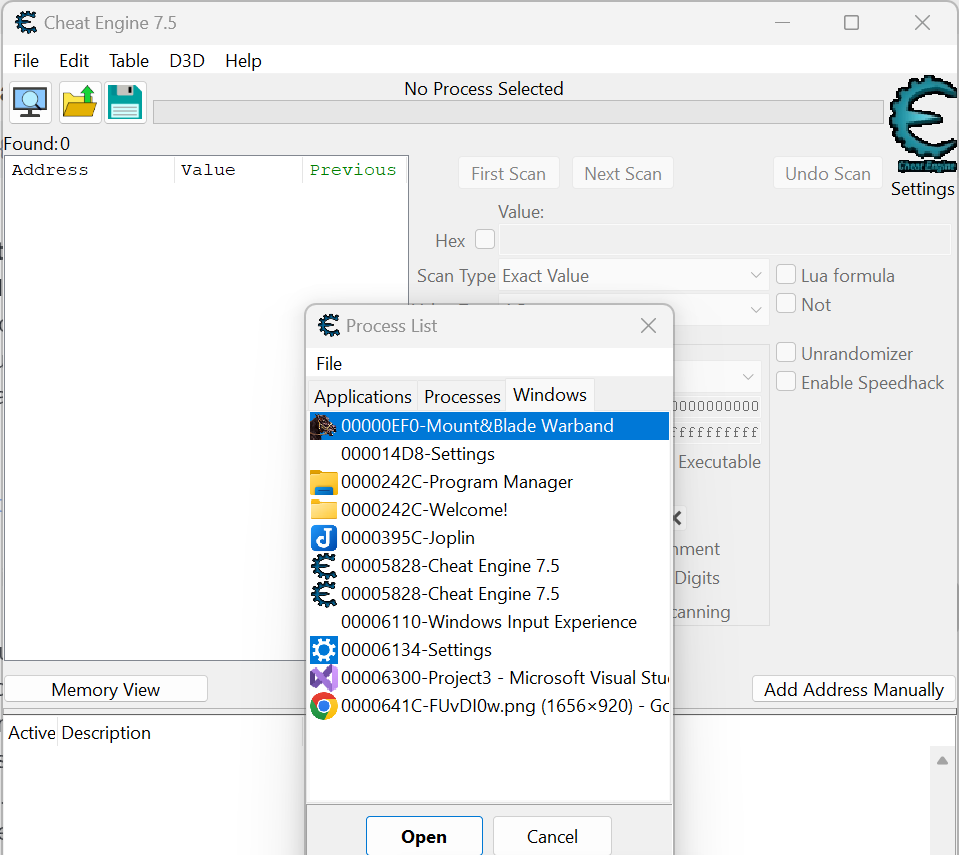Switch to the Applications tab
Viewport: 959px width, 855px height.
point(363,396)
